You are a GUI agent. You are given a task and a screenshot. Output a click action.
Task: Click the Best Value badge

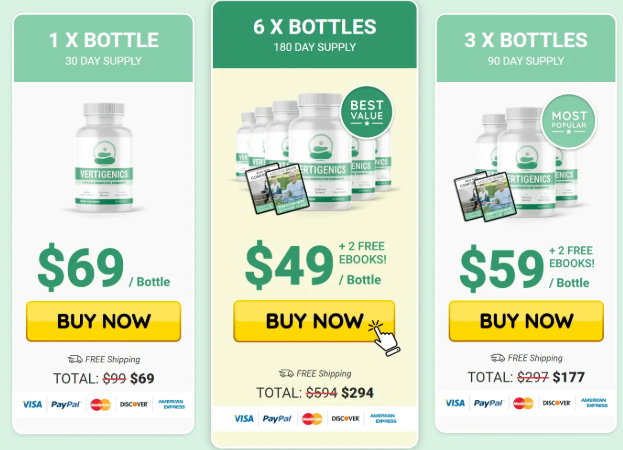(x=366, y=112)
